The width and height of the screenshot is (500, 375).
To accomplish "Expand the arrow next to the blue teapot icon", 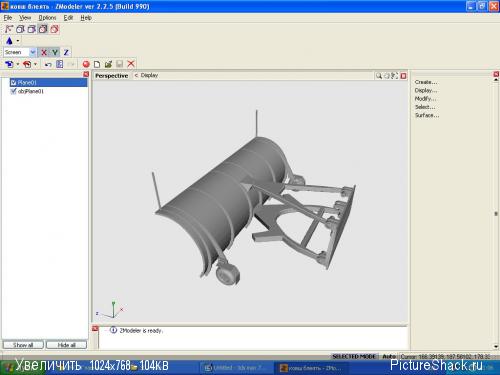I will [x=18, y=64].
